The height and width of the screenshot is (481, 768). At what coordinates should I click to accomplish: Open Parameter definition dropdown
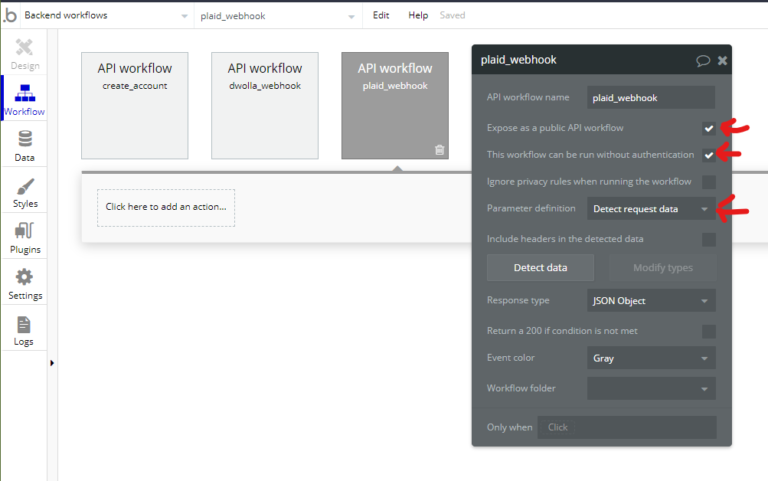pos(651,209)
